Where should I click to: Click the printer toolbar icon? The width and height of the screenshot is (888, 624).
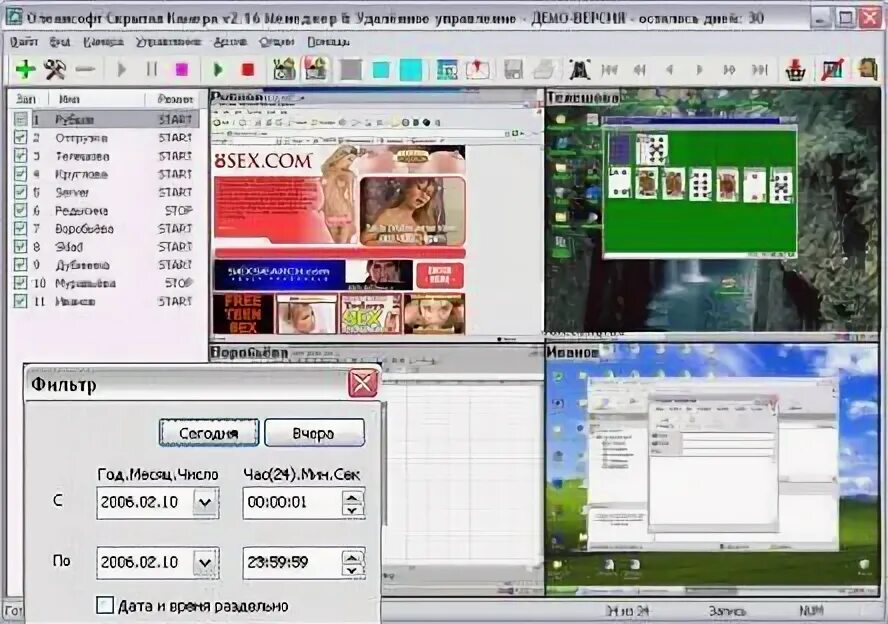(x=544, y=70)
